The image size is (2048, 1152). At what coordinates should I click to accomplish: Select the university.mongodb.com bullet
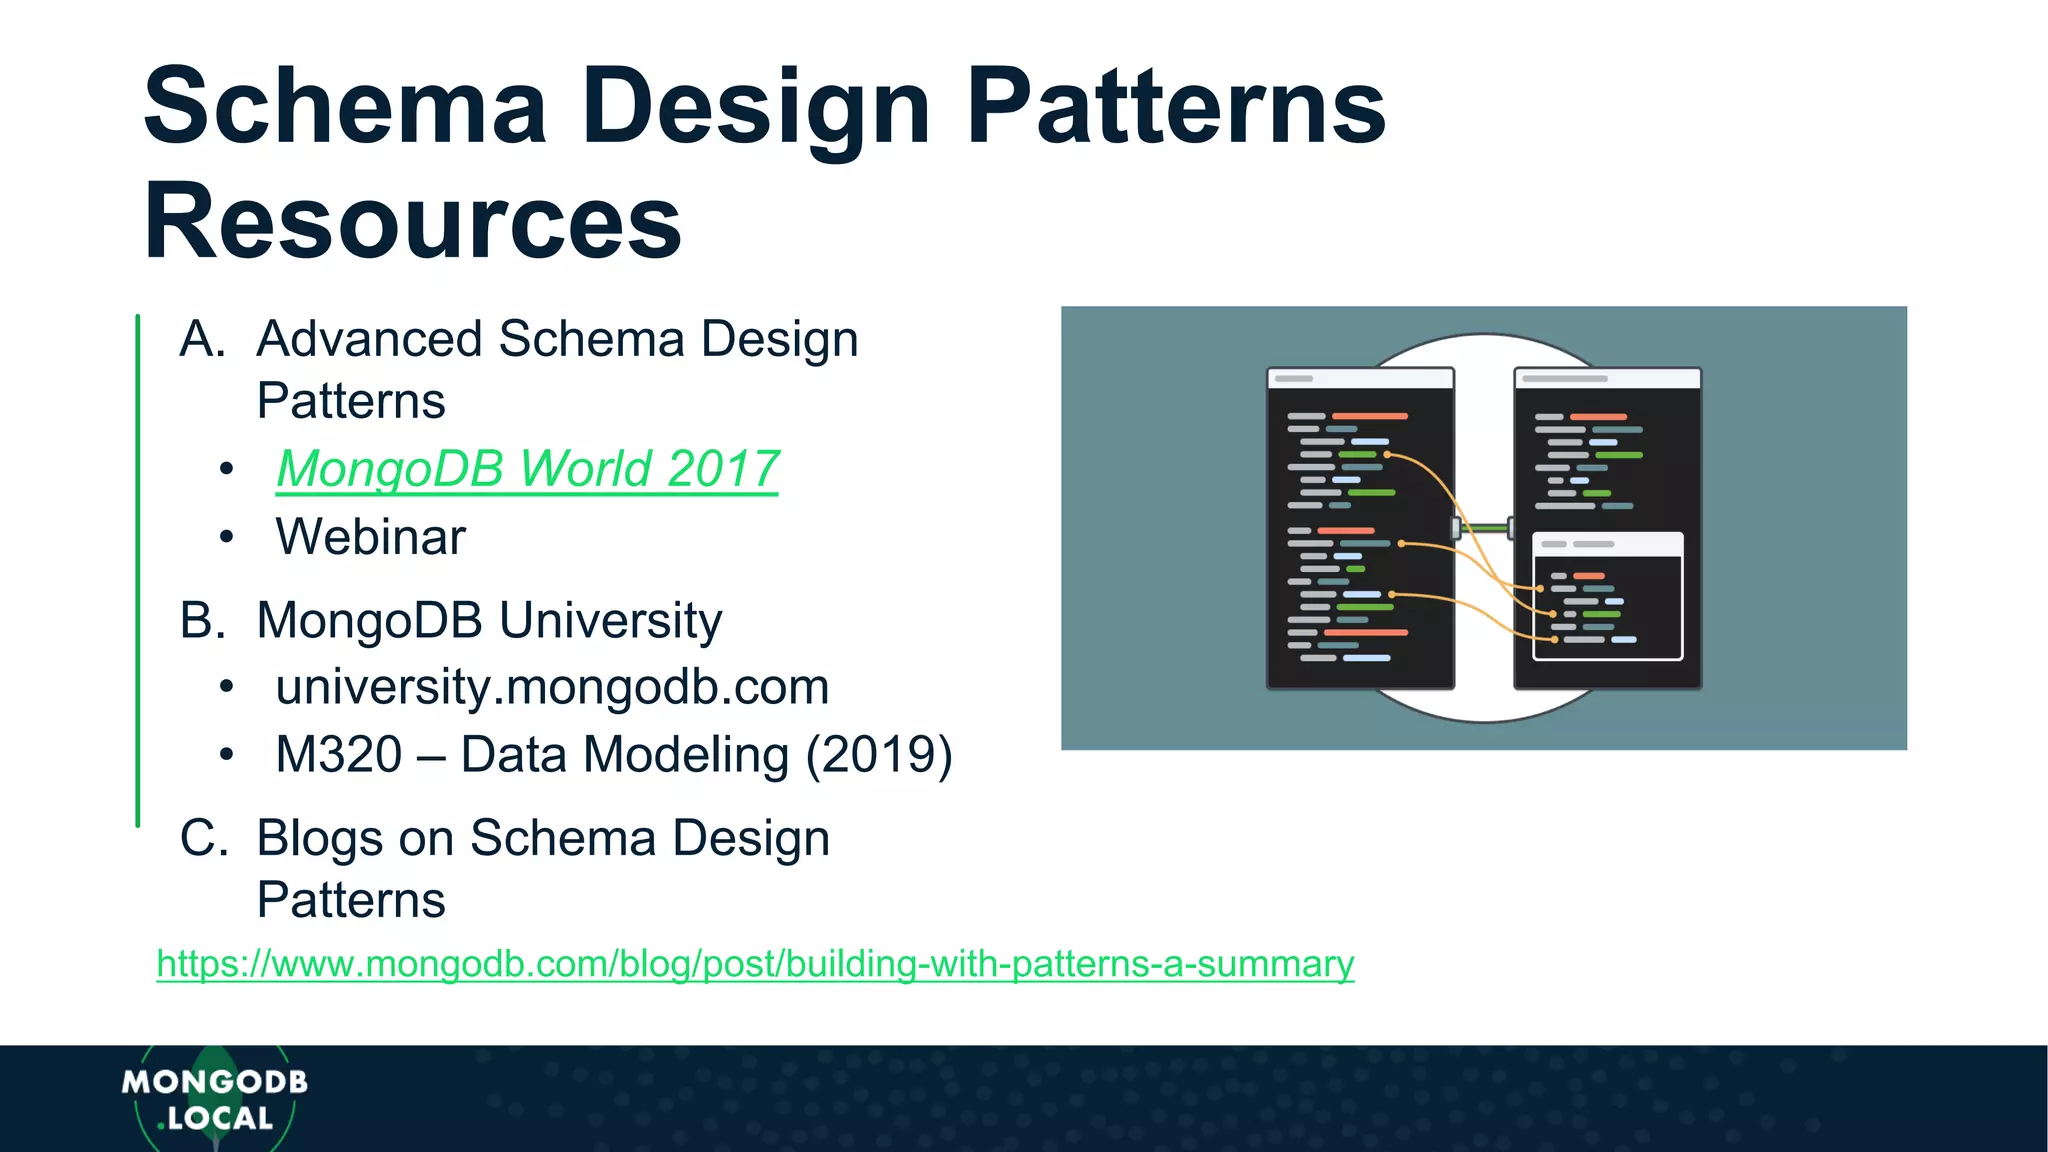[552, 687]
